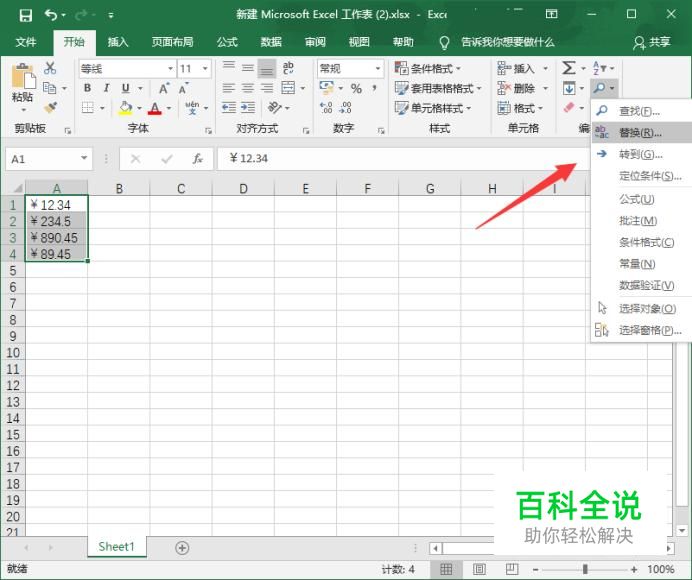Toggle underline formatting

point(126,88)
